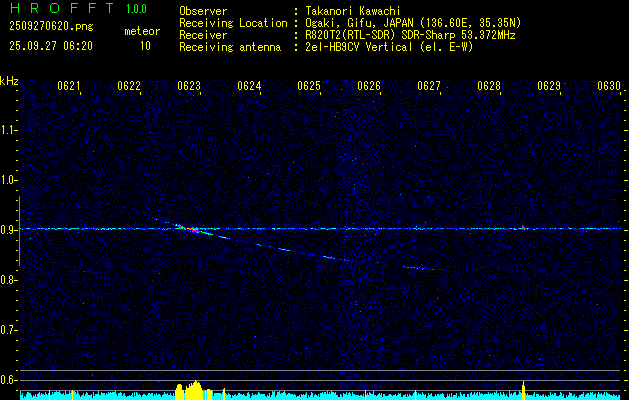The height and width of the screenshot is (400, 629).
Task: Click the 0623 time marker
Action: click(189, 87)
